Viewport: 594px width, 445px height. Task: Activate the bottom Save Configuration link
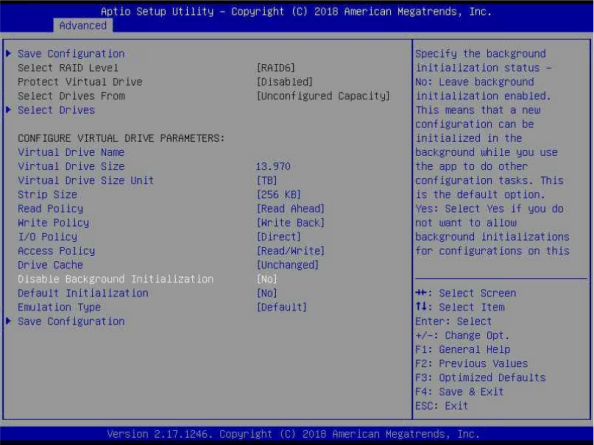pyautogui.click(x=71, y=321)
